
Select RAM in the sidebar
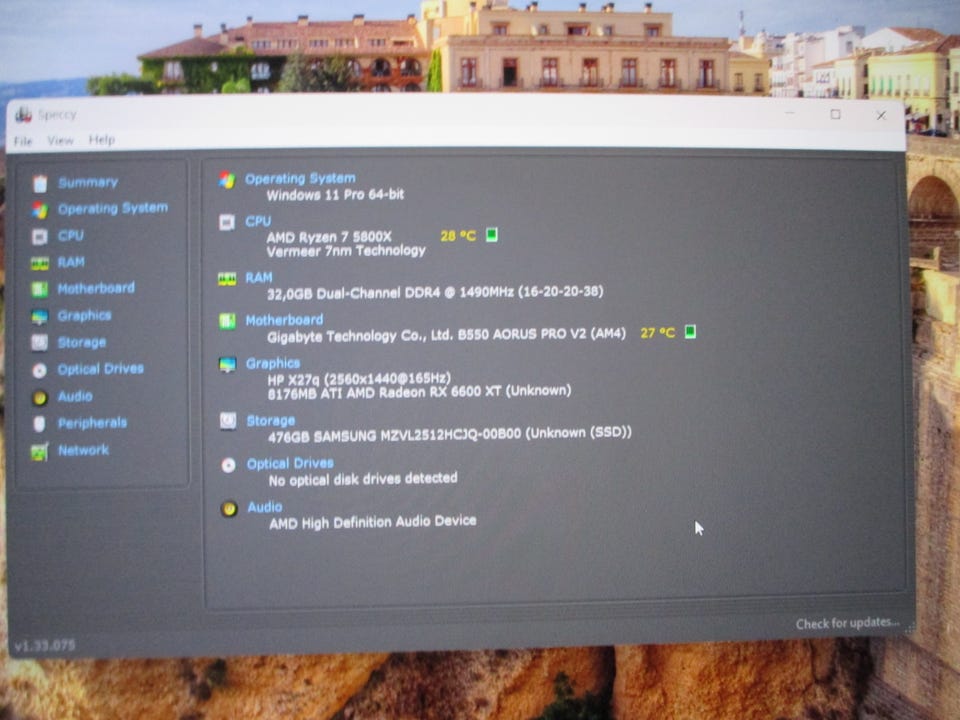point(71,262)
